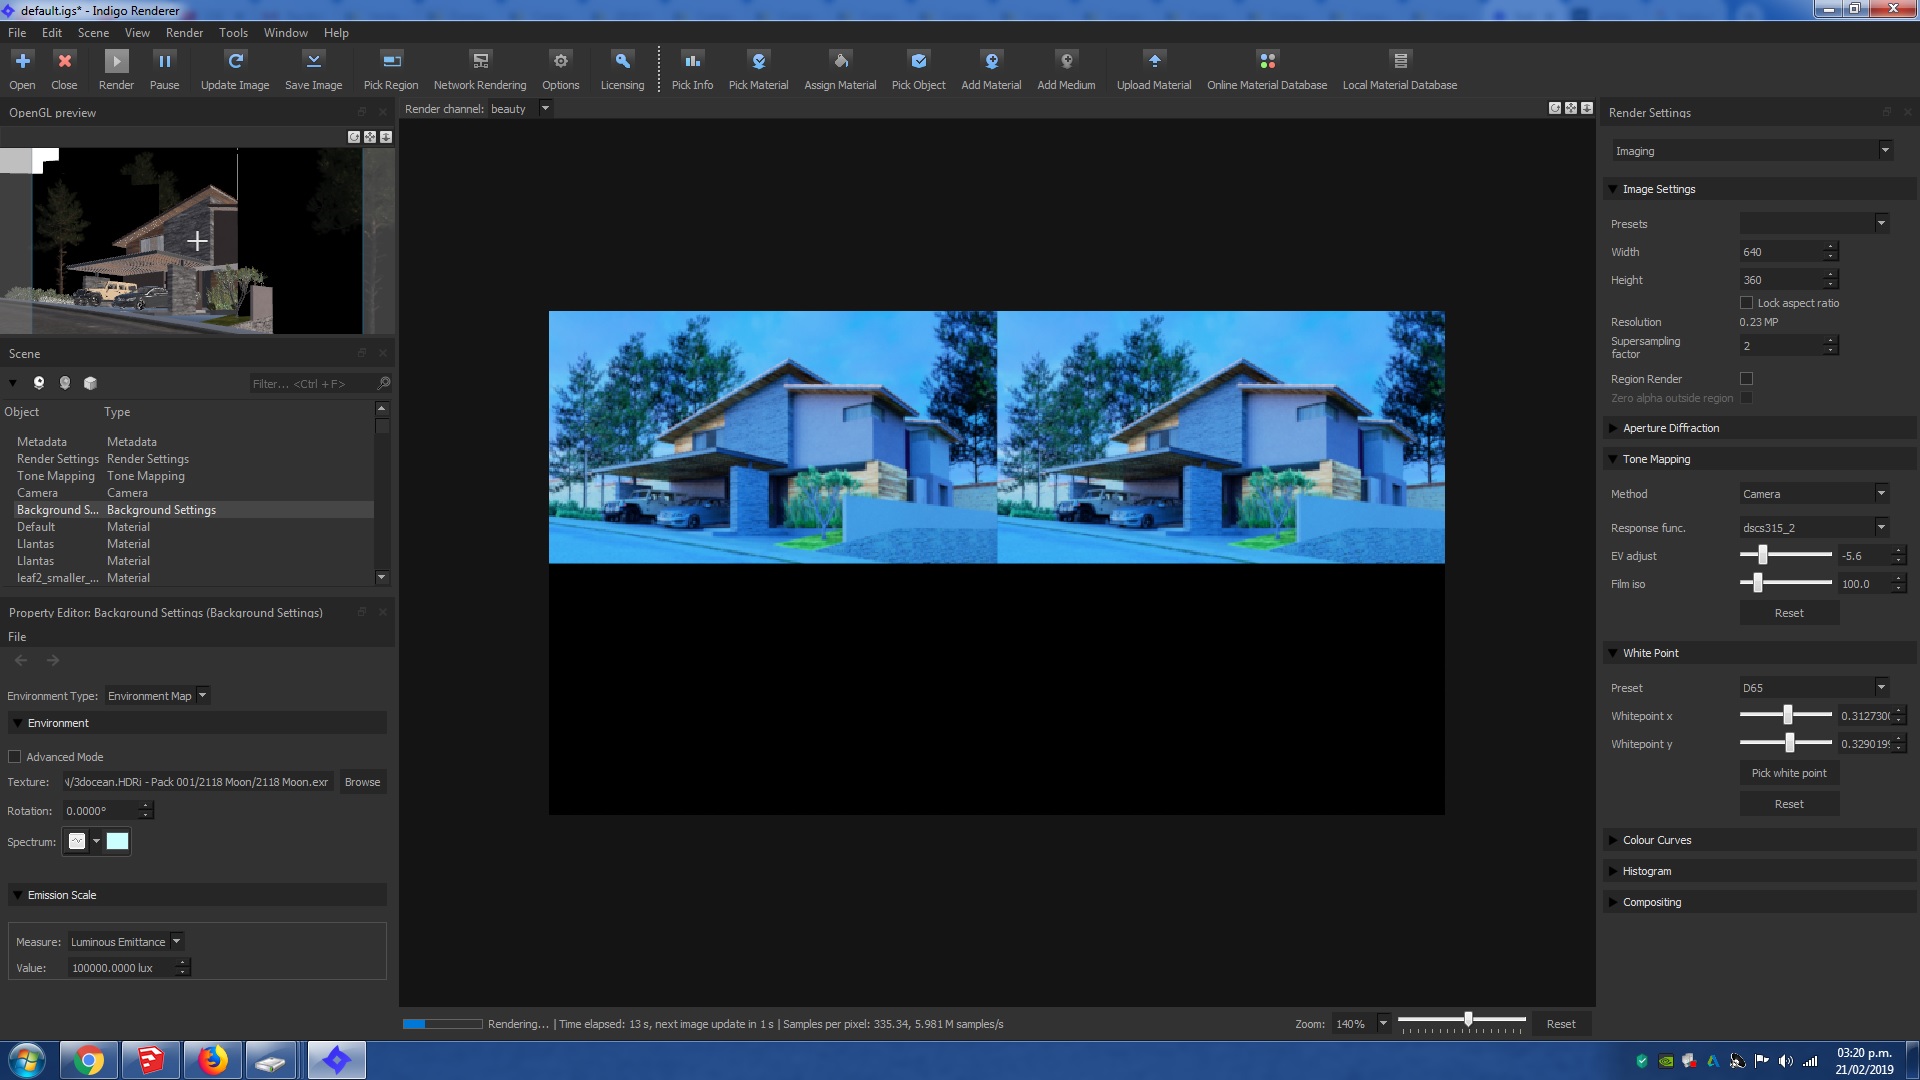Open Network Rendering from toolbar
1920x1080 pixels.
480,62
